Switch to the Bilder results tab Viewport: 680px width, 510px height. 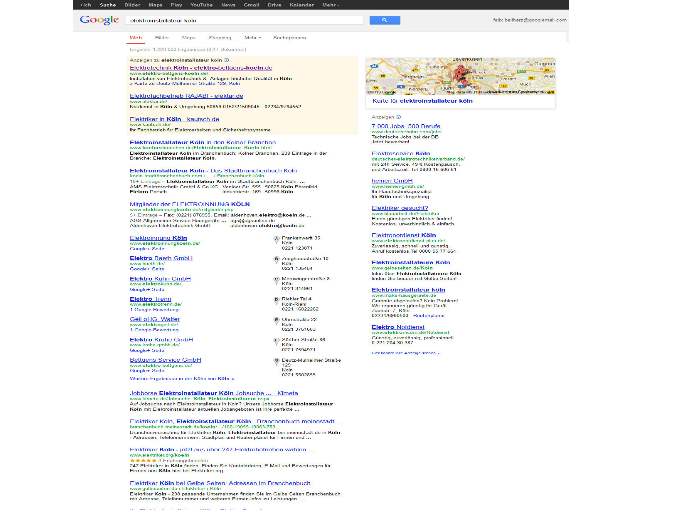(x=162, y=38)
